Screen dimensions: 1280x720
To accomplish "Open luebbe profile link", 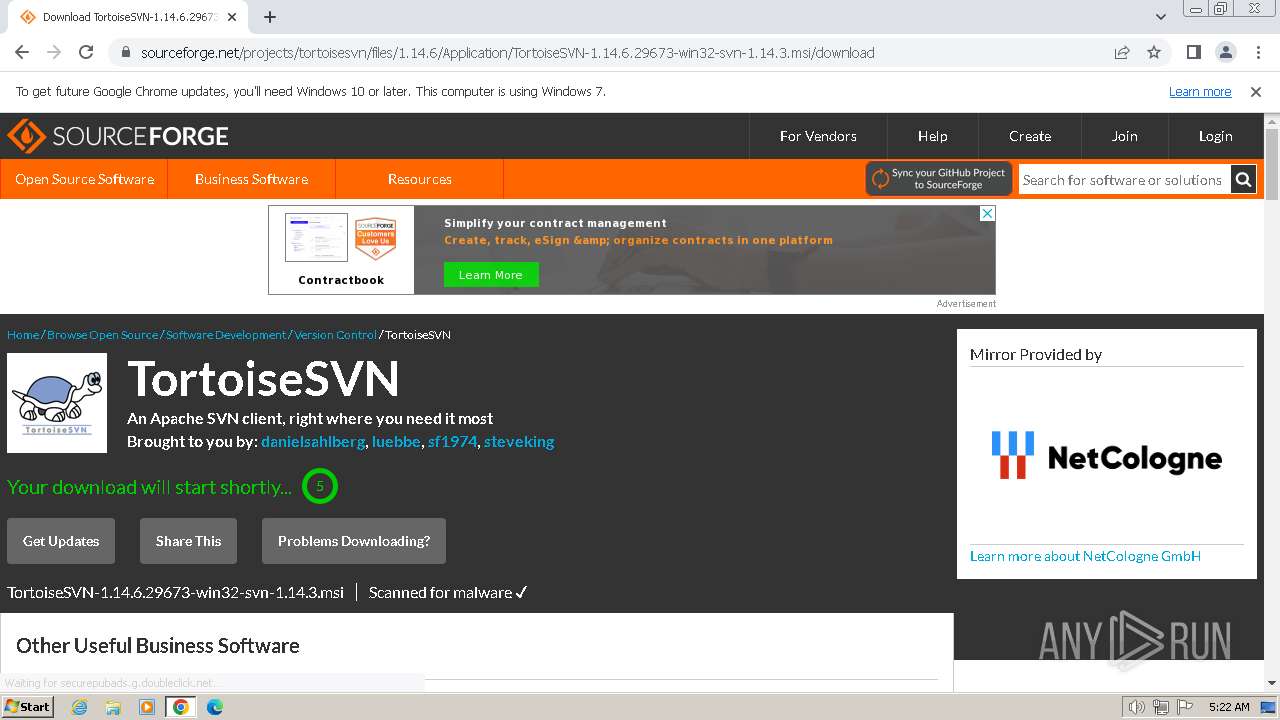I will 396,441.
